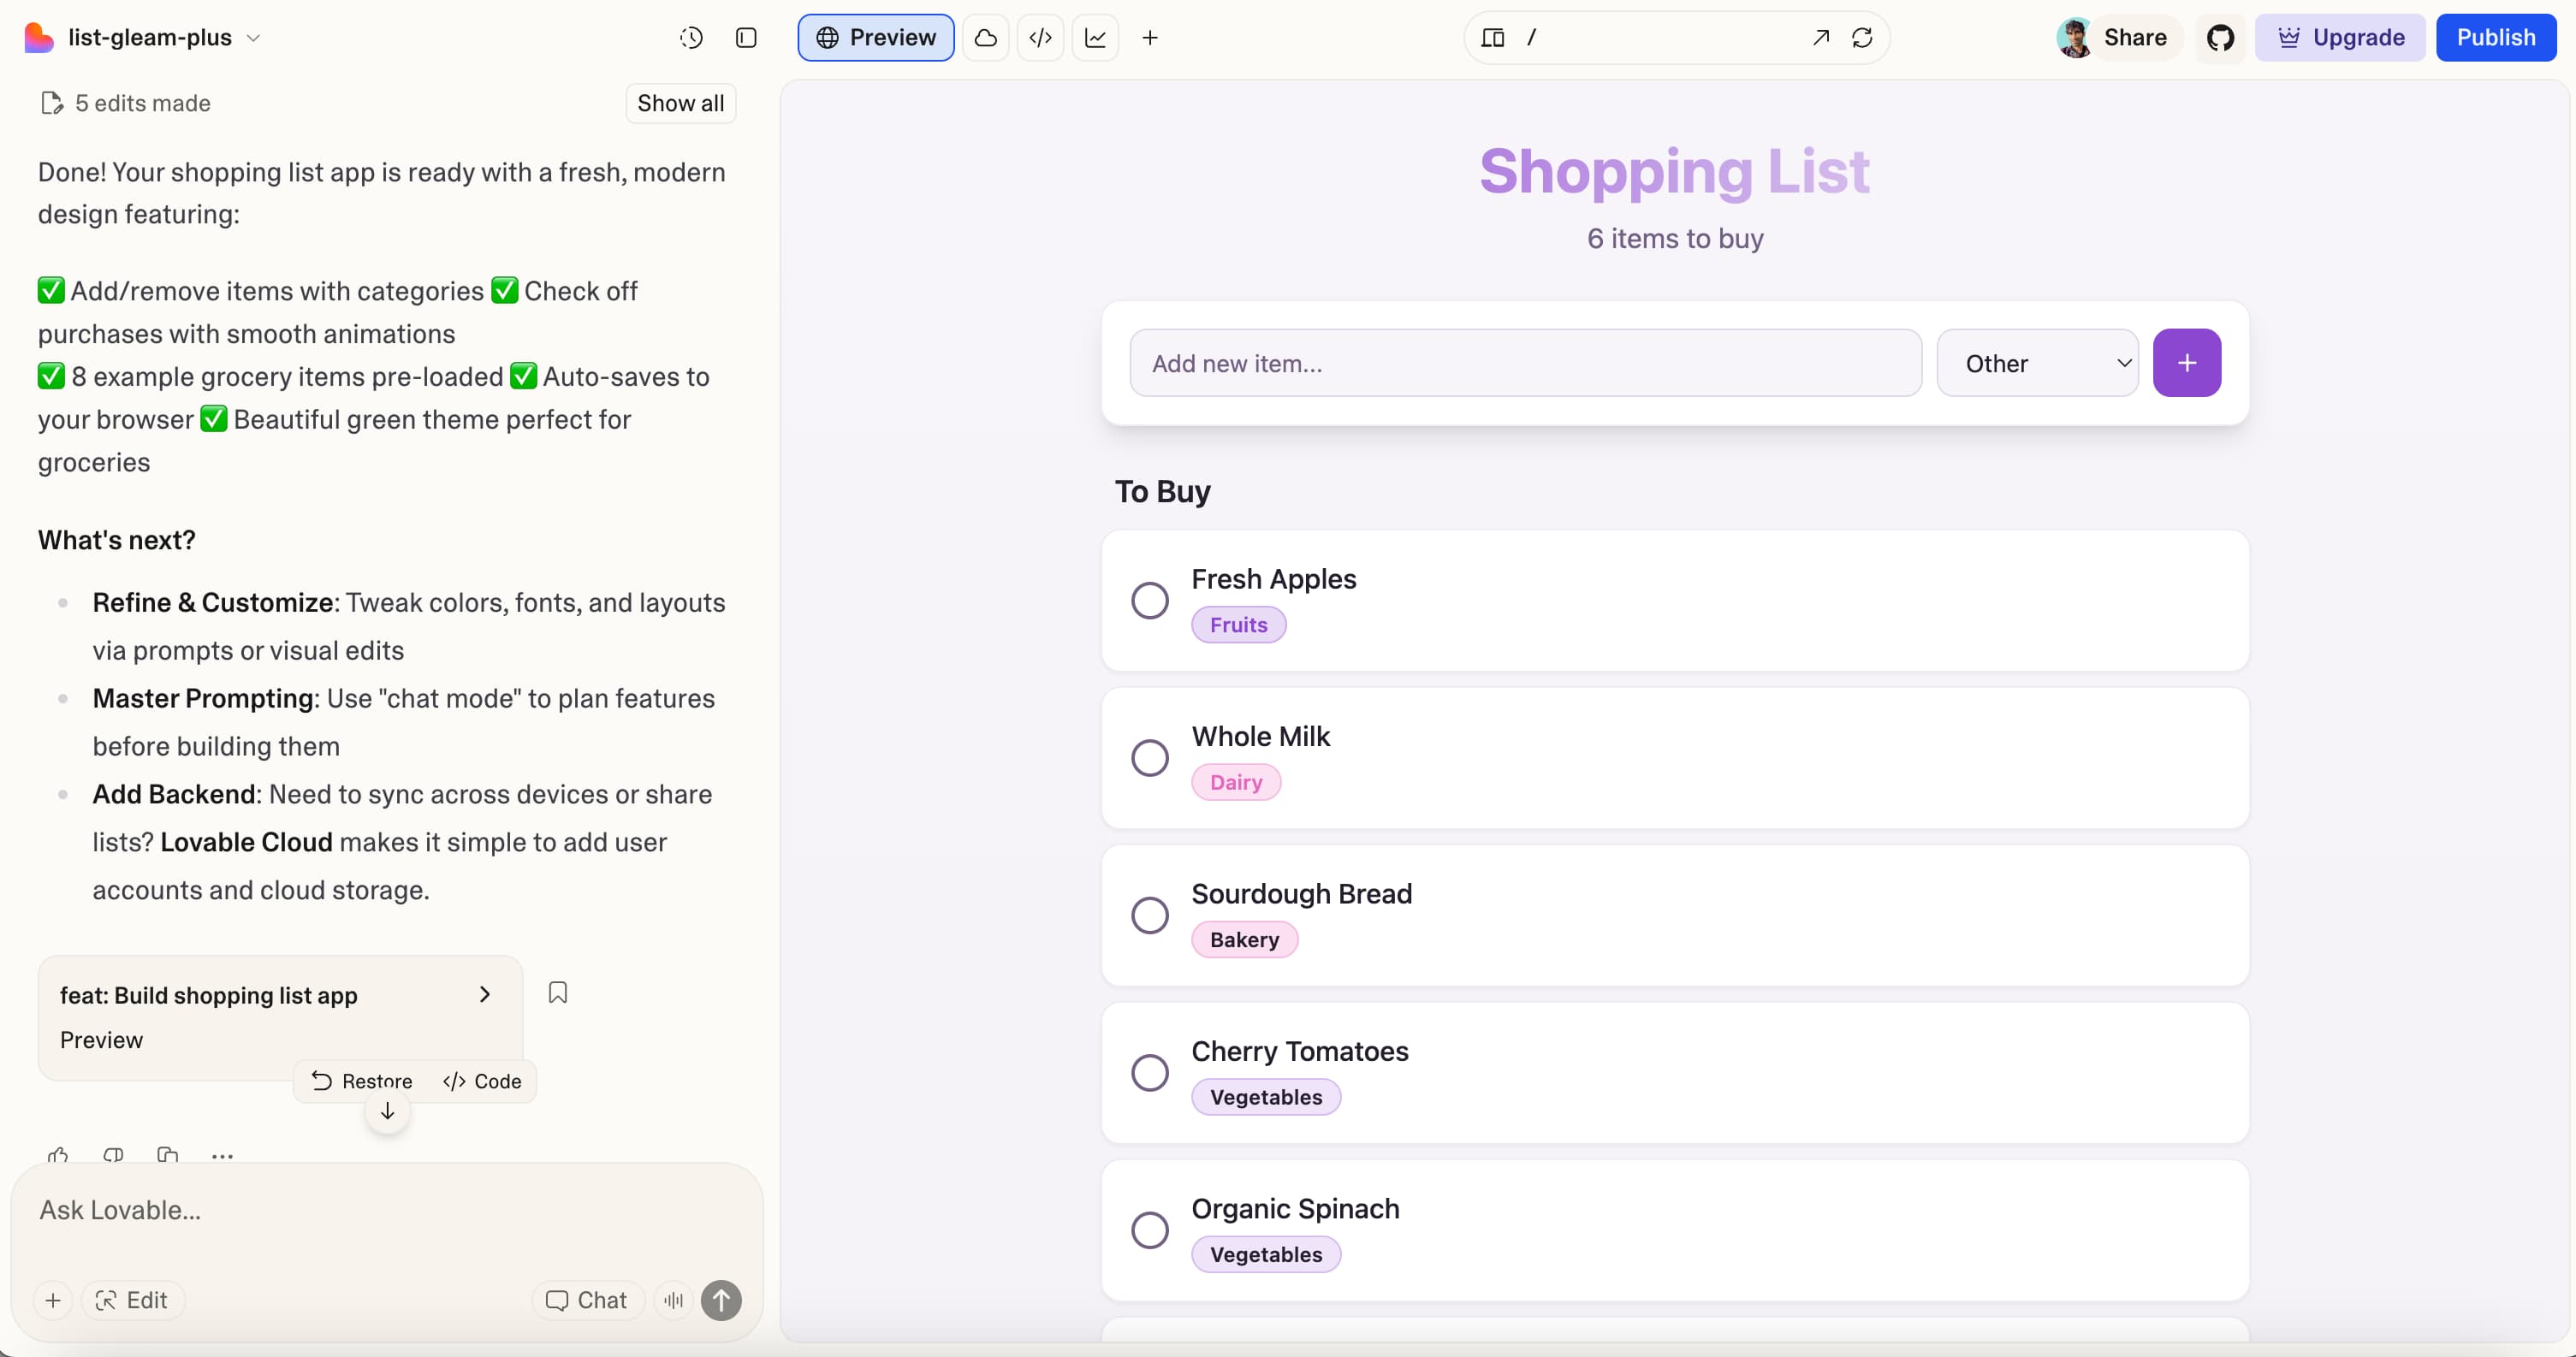This screenshot has width=2576, height=1357.
Task: Activate the voice input icon near Chat
Action: [672, 1300]
